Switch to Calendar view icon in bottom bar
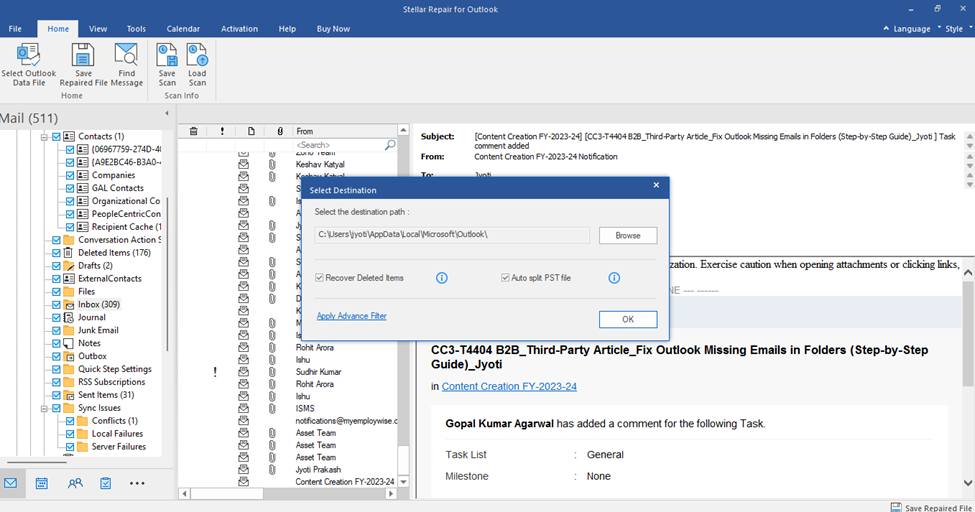975x512 pixels. point(42,483)
